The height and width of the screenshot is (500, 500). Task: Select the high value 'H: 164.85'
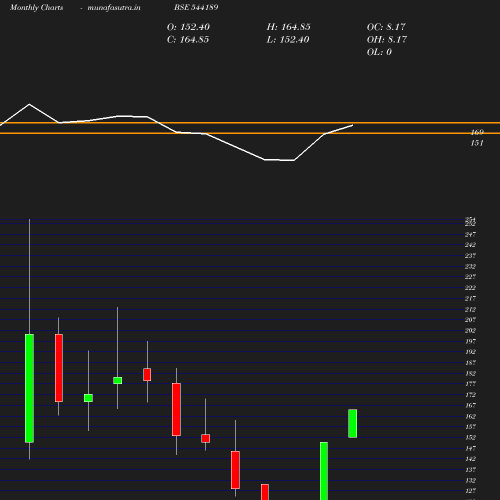click(288, 27)
